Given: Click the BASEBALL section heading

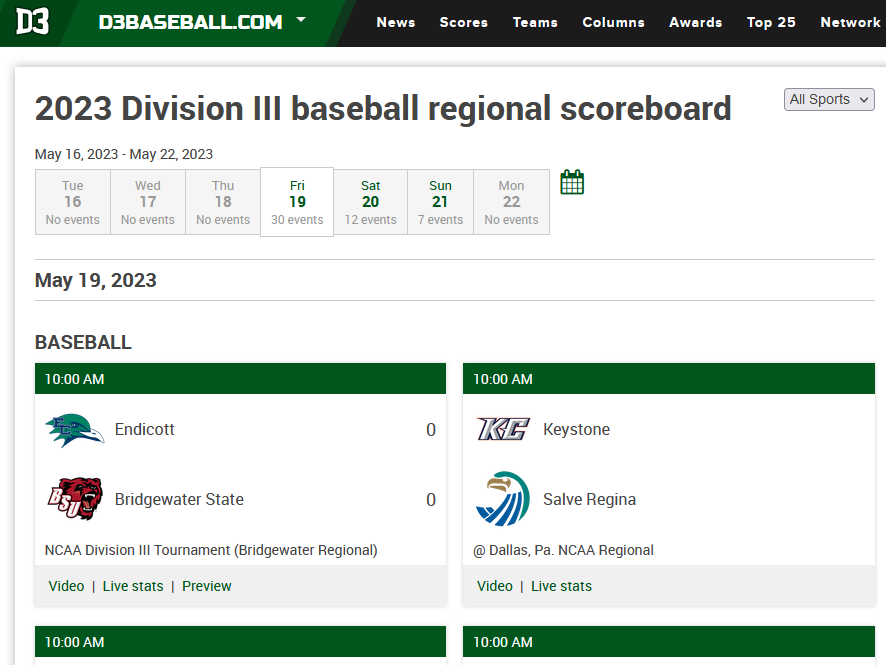Looking at the screenshot, I should (x=83, y=342).
